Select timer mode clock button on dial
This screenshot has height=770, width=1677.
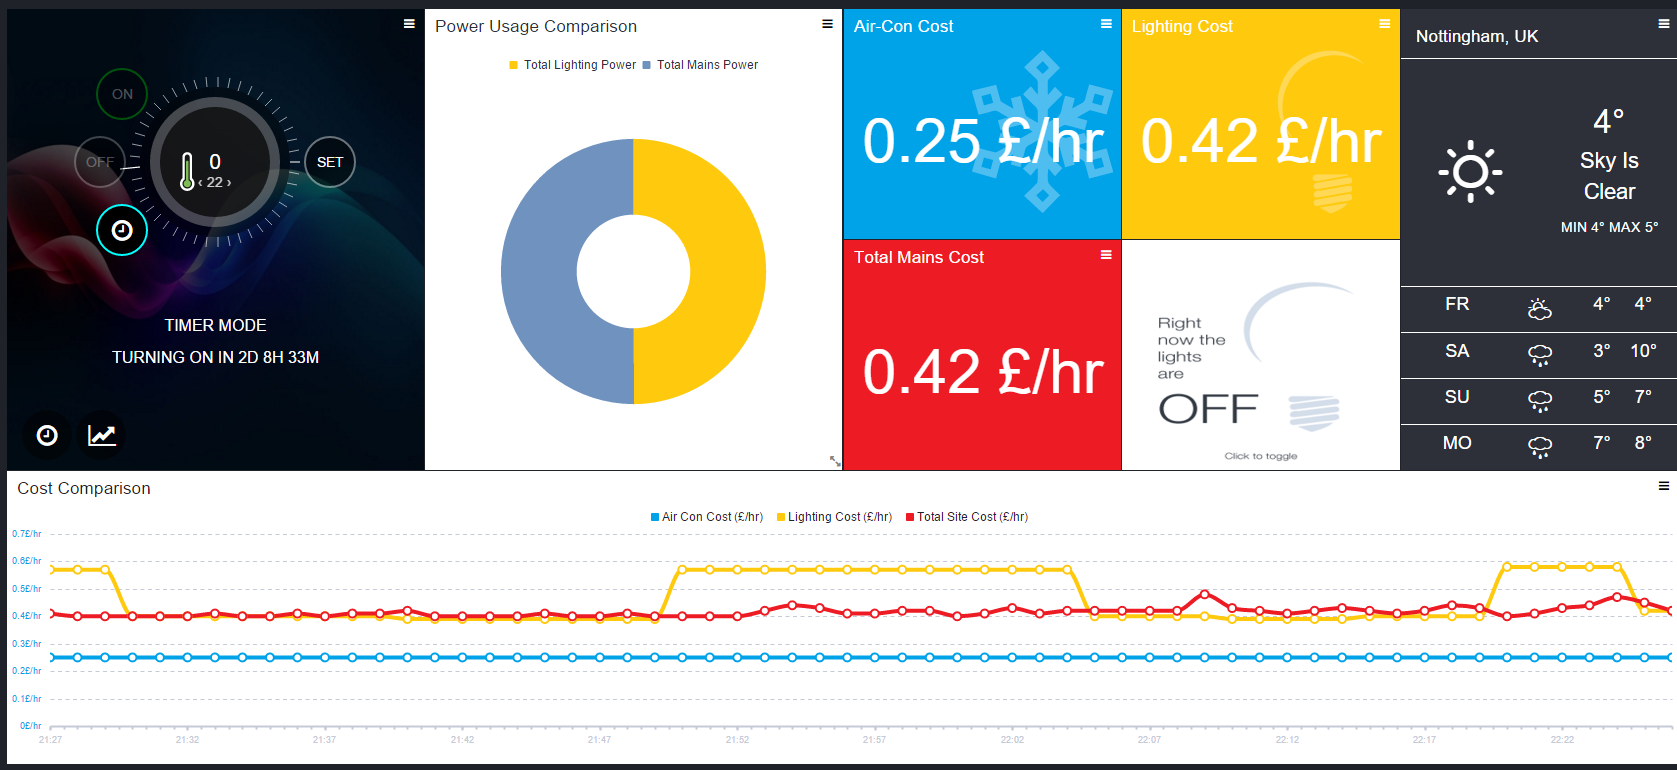point(122,230)
